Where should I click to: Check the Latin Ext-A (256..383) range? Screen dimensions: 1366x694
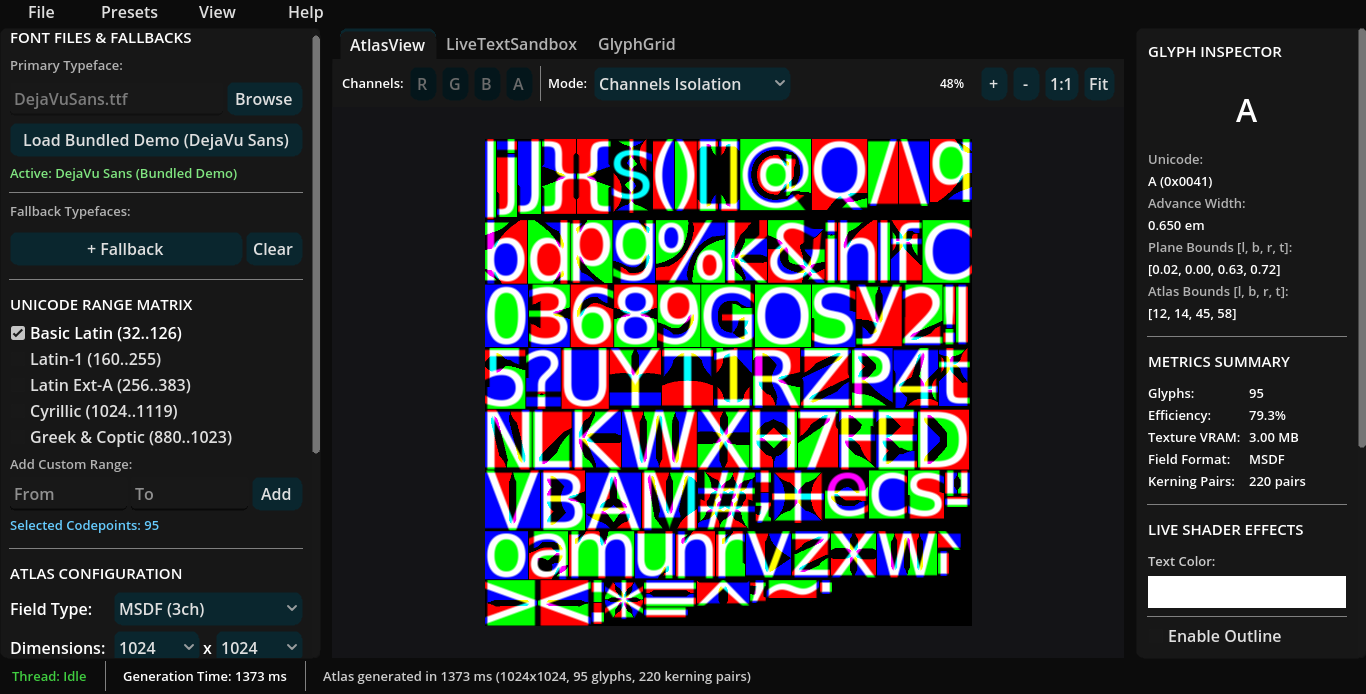tap(110, 385)
